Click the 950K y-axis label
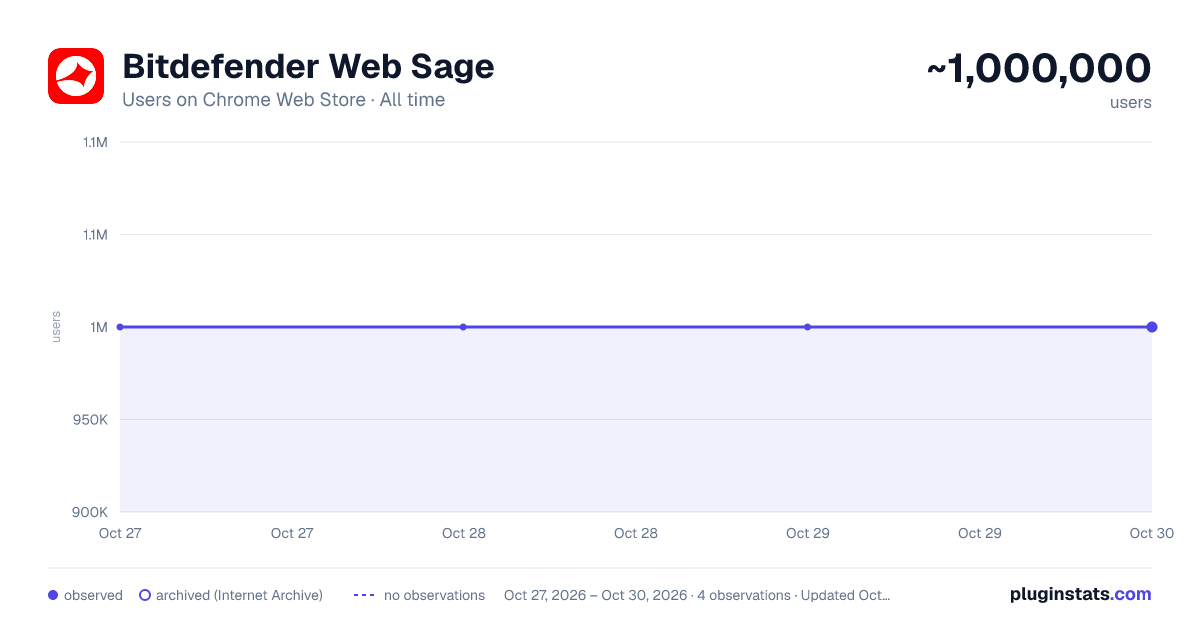 click(x=91, y=419)
